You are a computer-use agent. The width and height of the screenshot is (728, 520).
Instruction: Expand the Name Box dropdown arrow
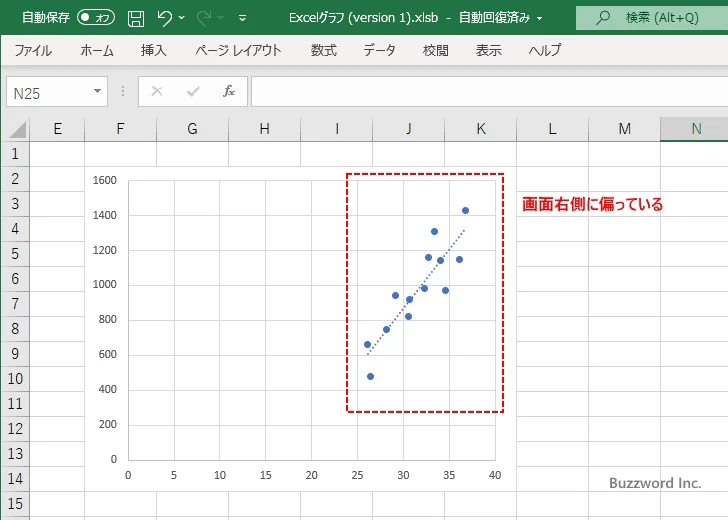pos(98,92)
